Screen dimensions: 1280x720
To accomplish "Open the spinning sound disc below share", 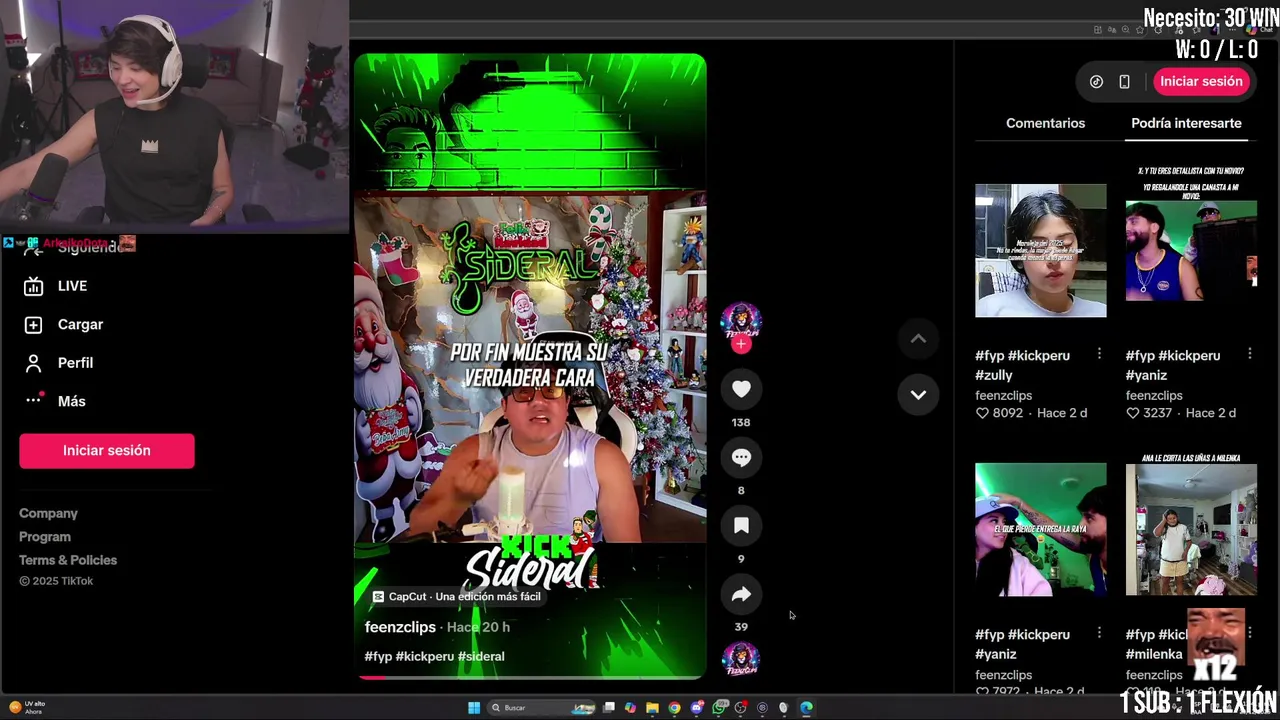I will 741,658.
